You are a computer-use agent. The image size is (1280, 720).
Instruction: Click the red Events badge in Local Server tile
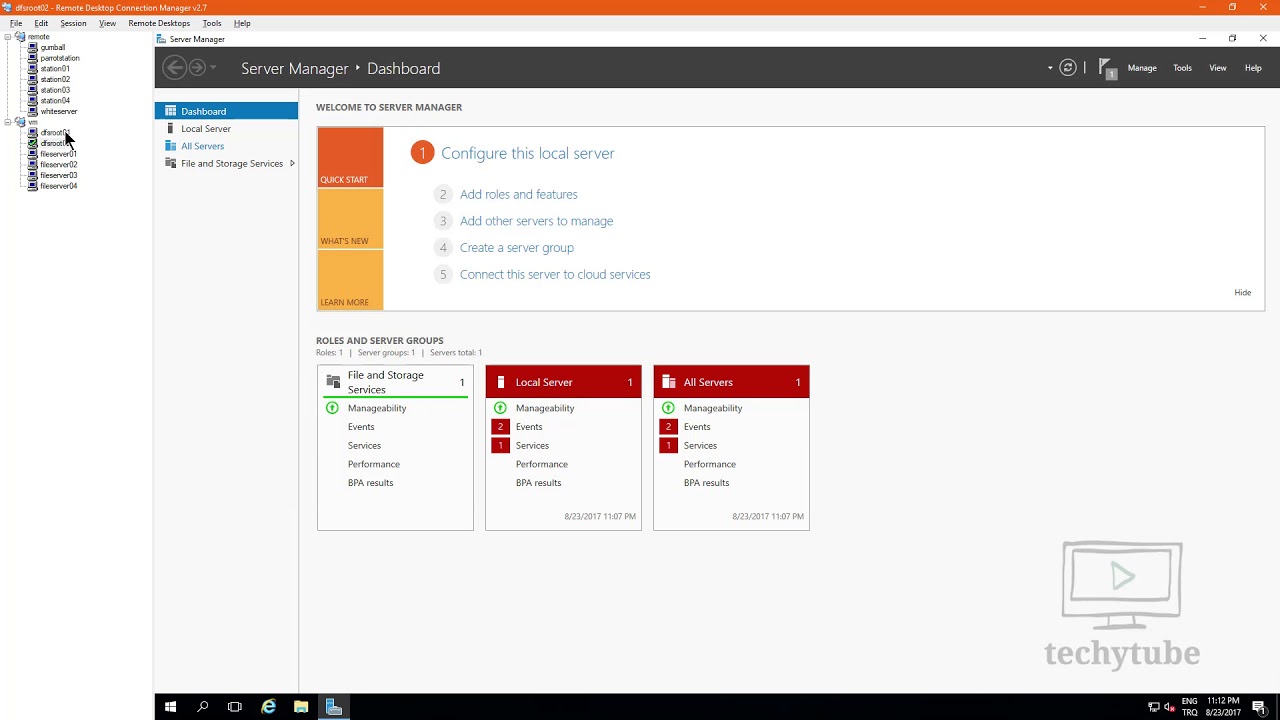click(501, 427)
